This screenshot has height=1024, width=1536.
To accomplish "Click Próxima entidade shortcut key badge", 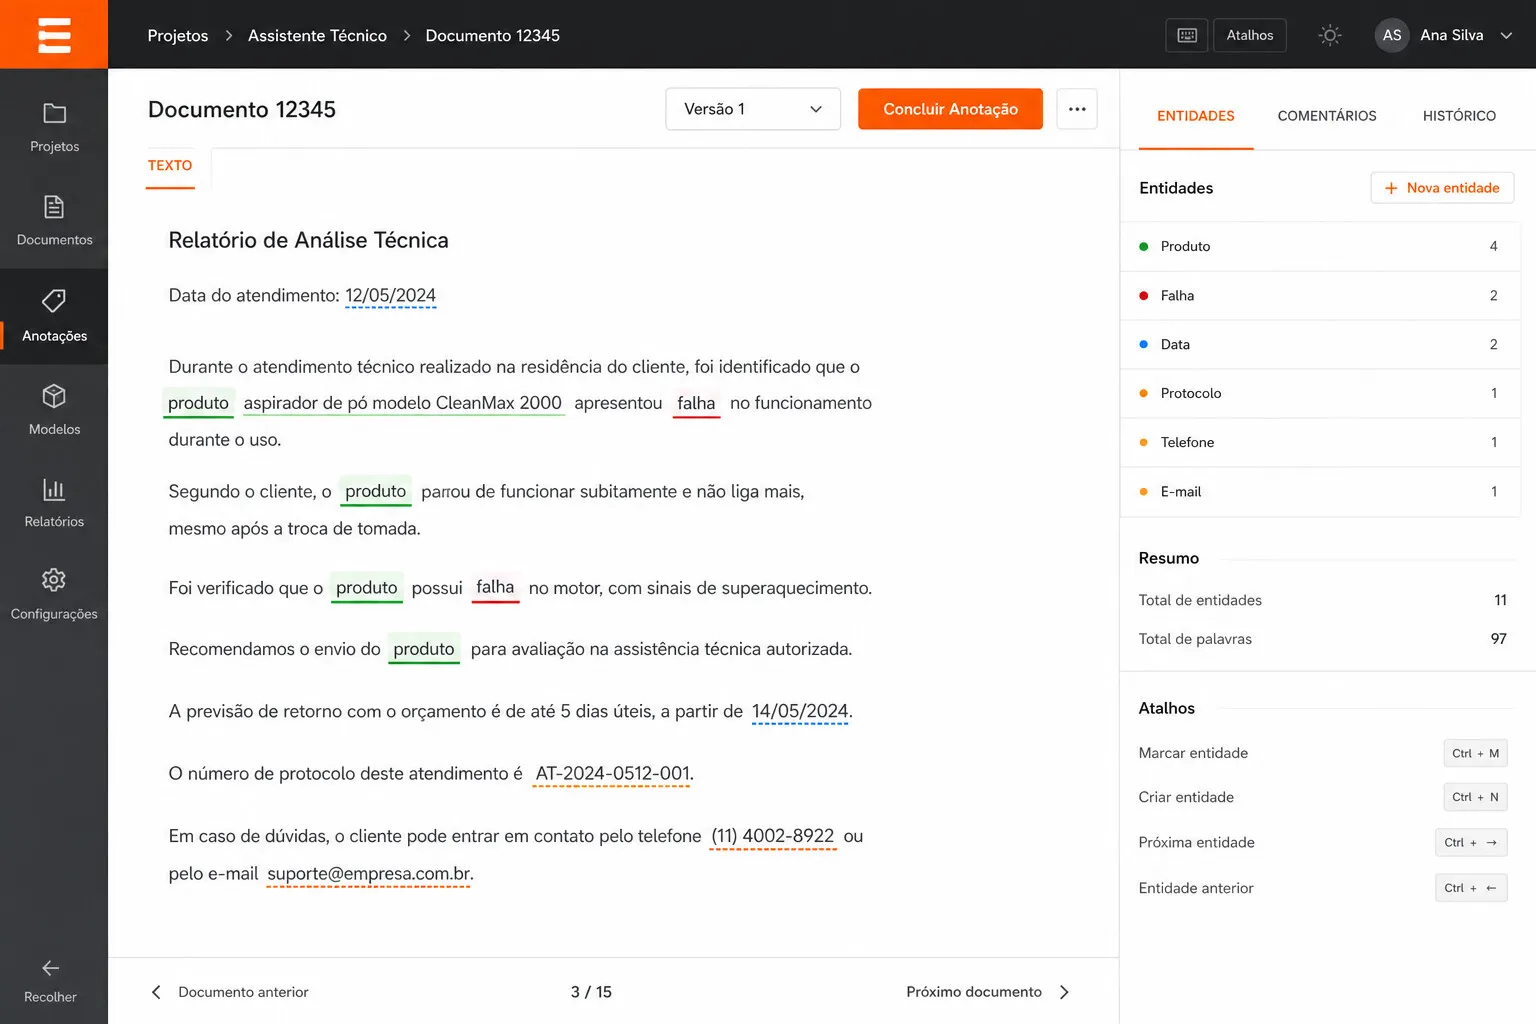I will (1471, 842).
